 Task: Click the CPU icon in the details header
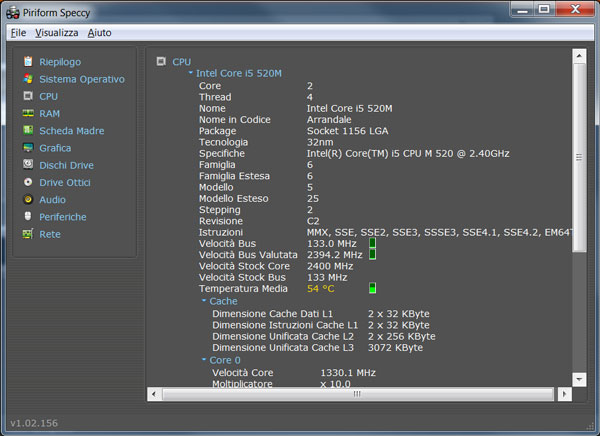pyautogui.click(x=161, y=61)
